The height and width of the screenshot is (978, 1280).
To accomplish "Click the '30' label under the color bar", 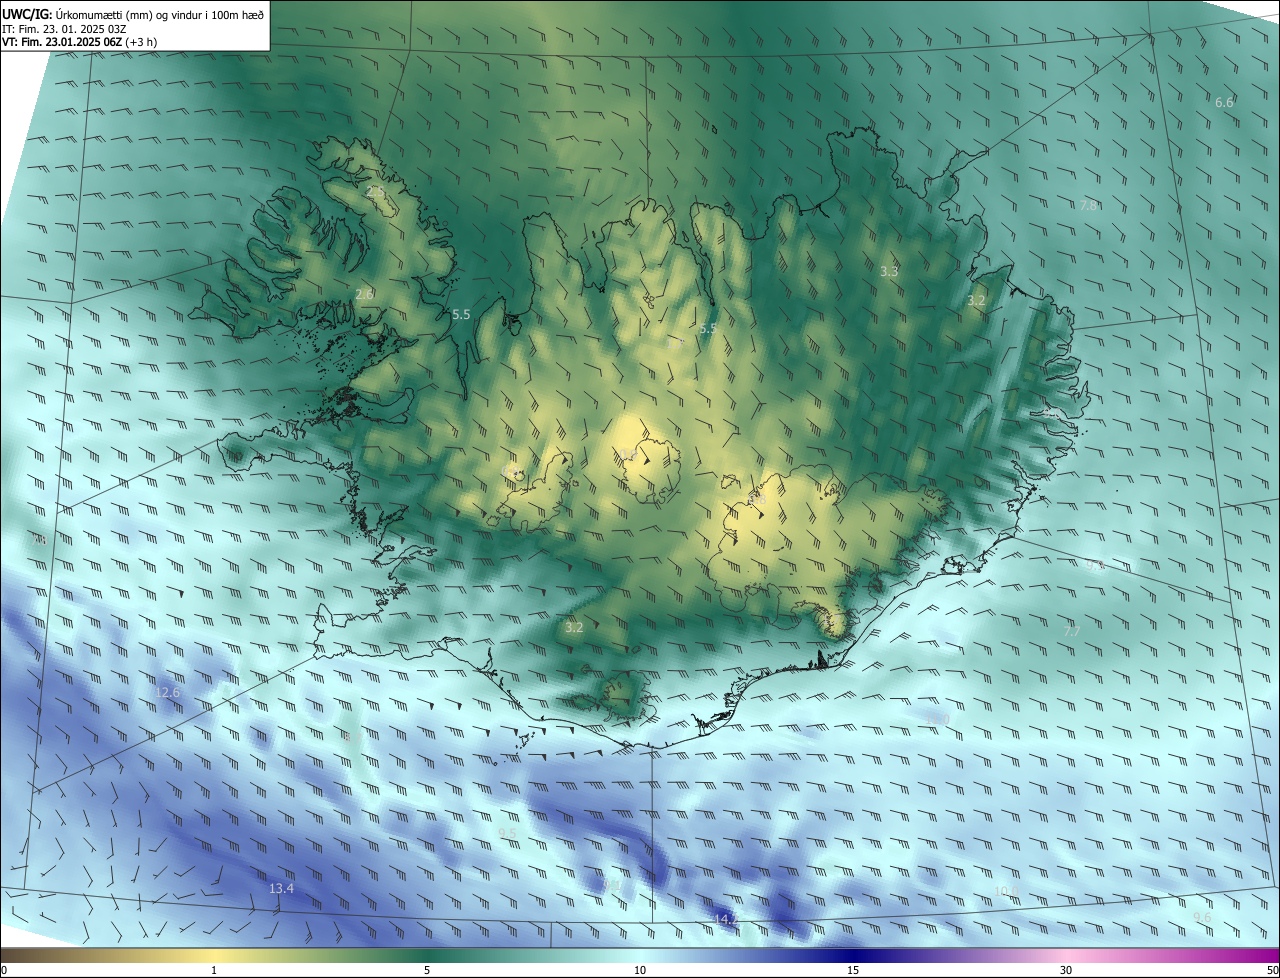I will [x=1066, y=970].
